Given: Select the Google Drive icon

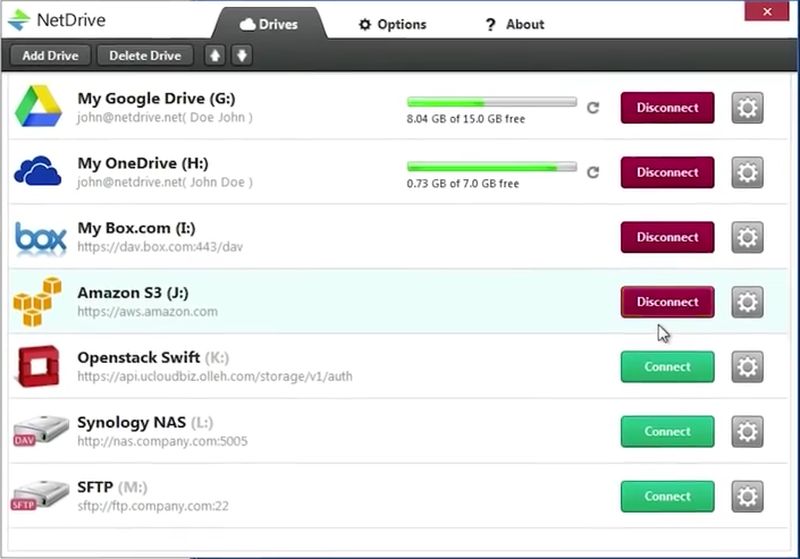Looking at the screenshot, I should coord(38,106).
